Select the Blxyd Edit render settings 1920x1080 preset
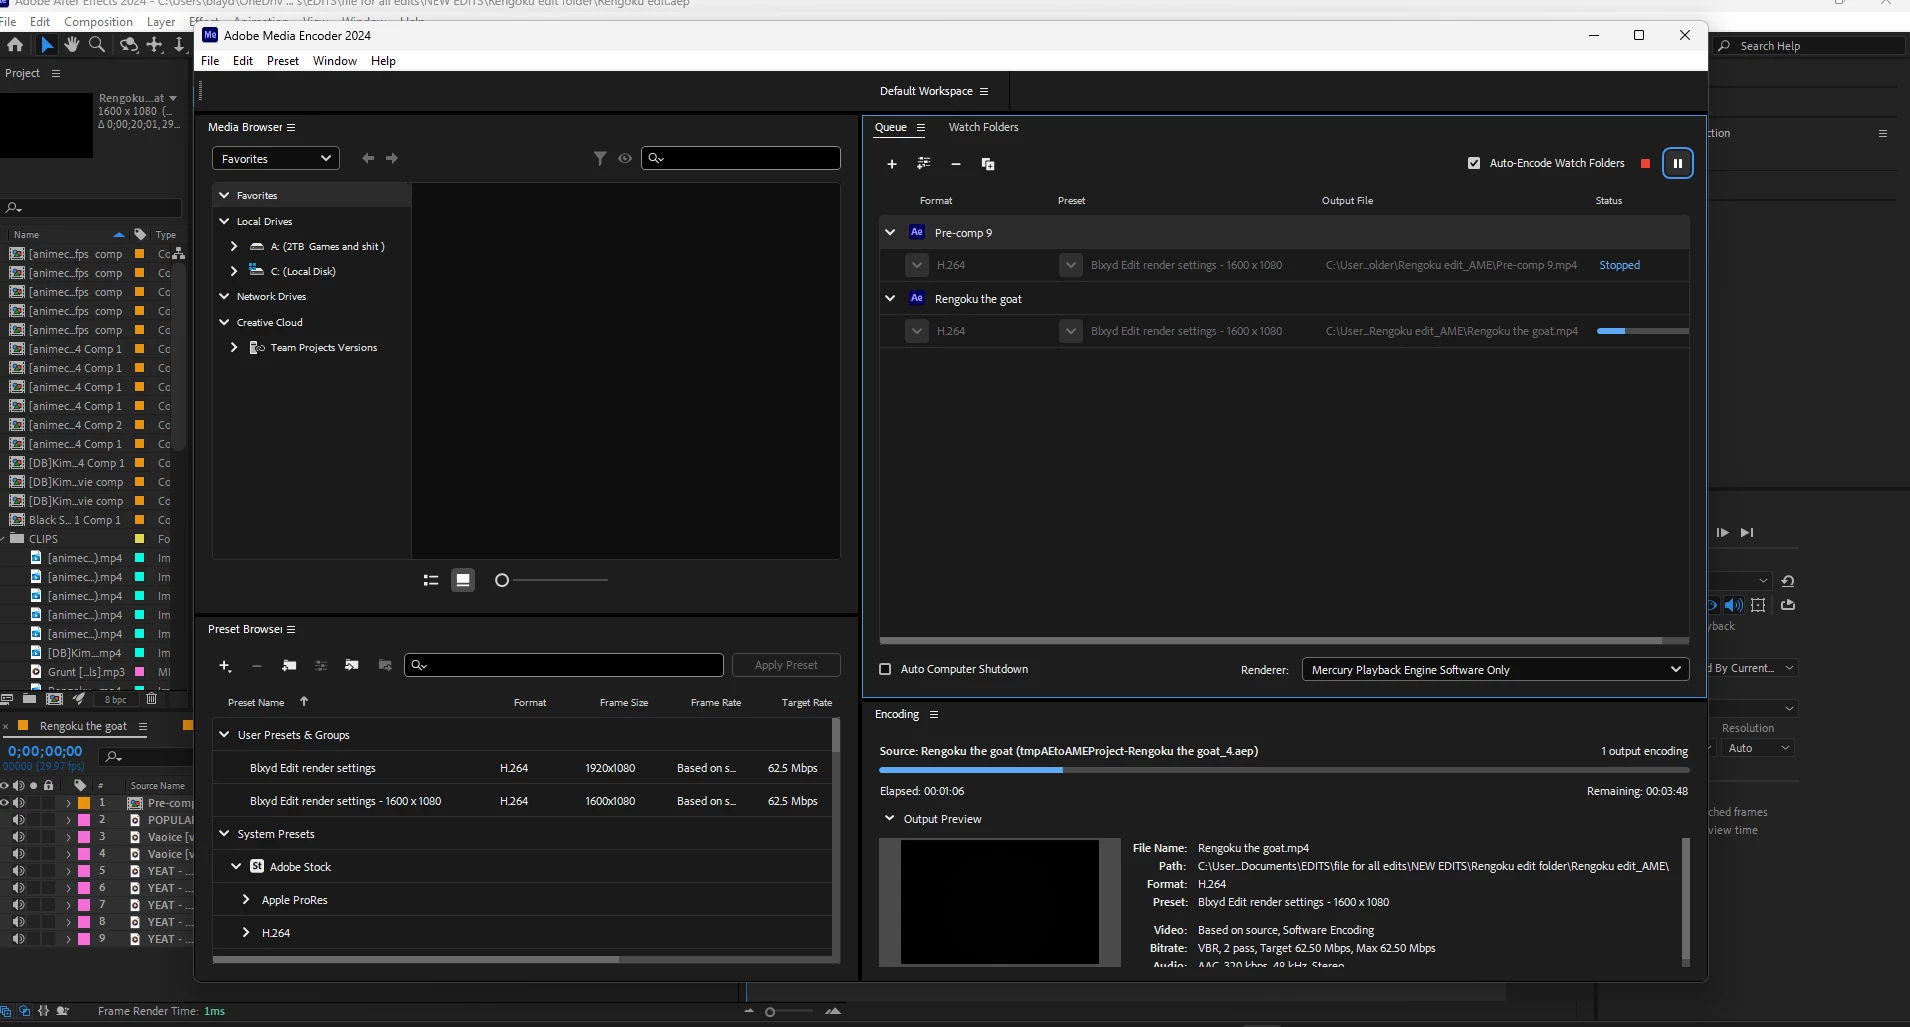This screenshot has height=1027, width=1910. tap(522, 768)
